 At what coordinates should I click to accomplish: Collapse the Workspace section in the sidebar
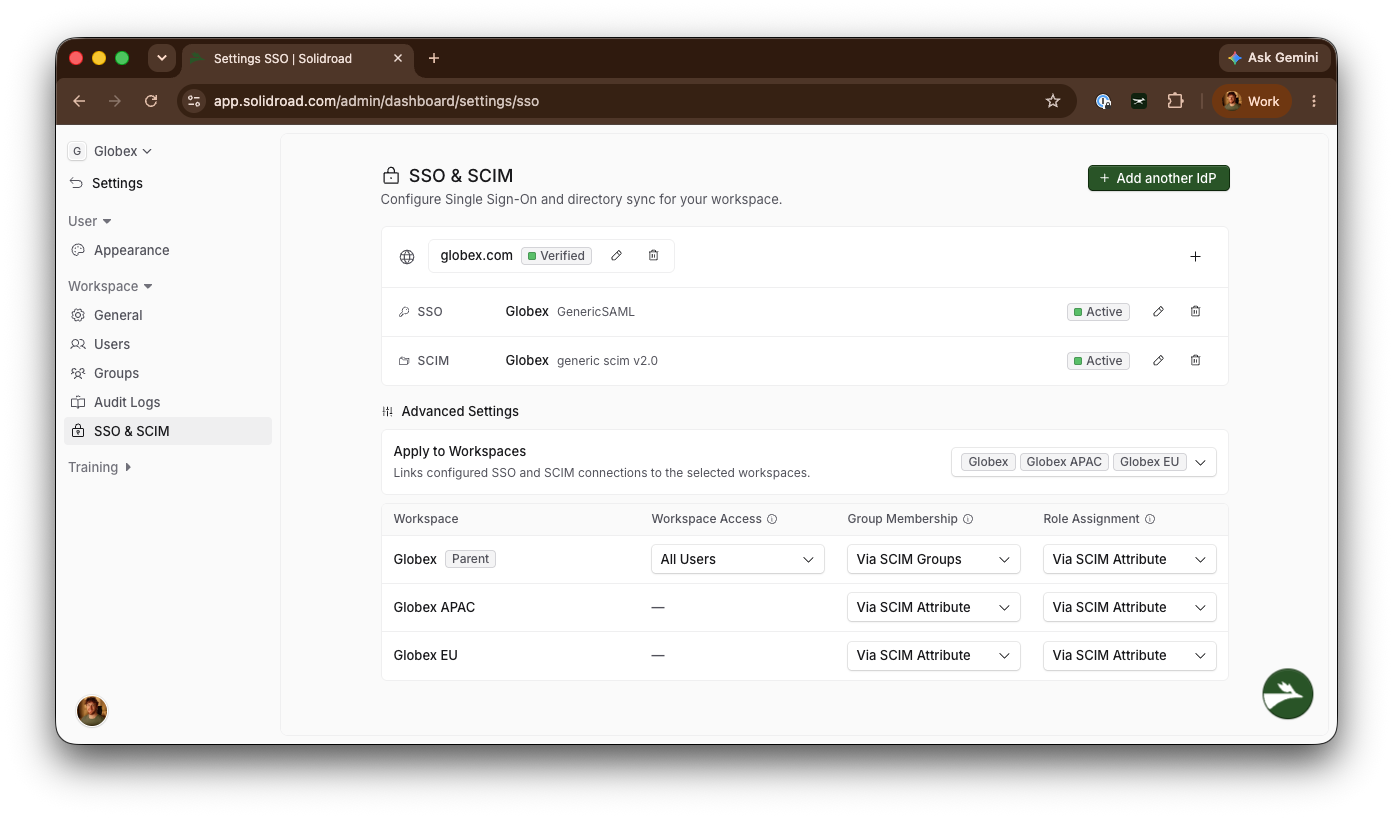point(110,286)
